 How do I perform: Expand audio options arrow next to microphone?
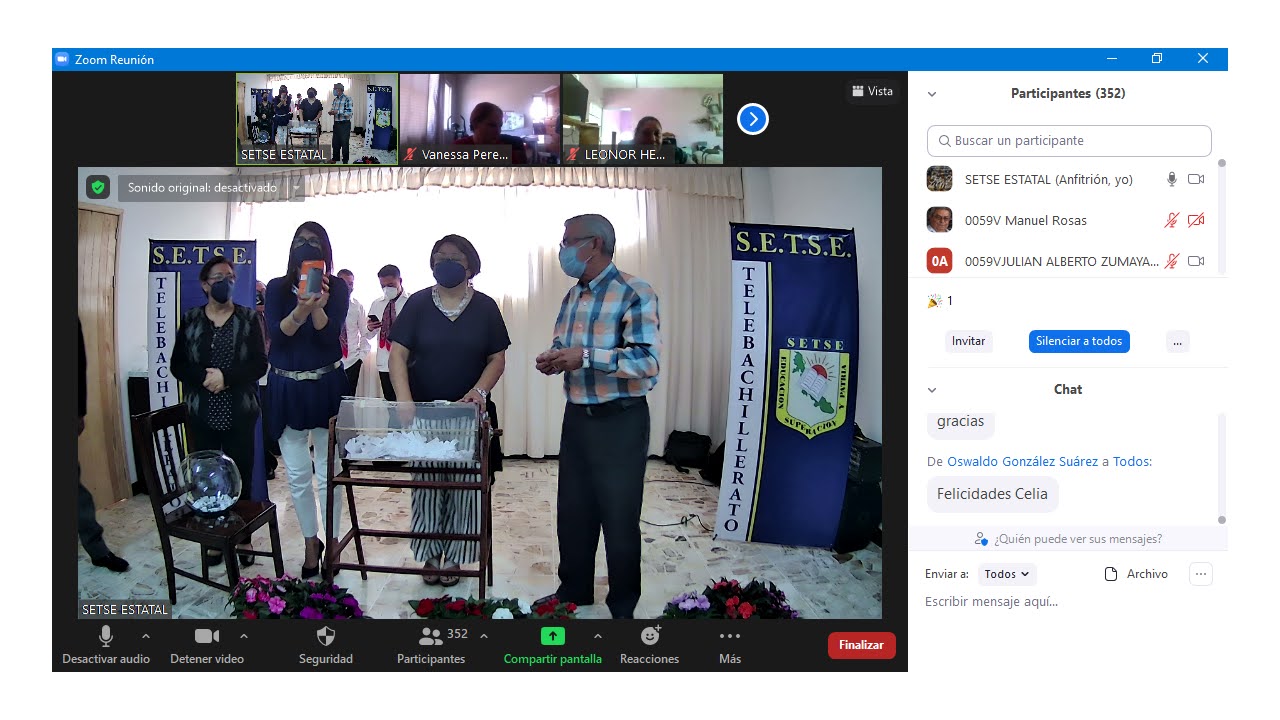(146, 636)
